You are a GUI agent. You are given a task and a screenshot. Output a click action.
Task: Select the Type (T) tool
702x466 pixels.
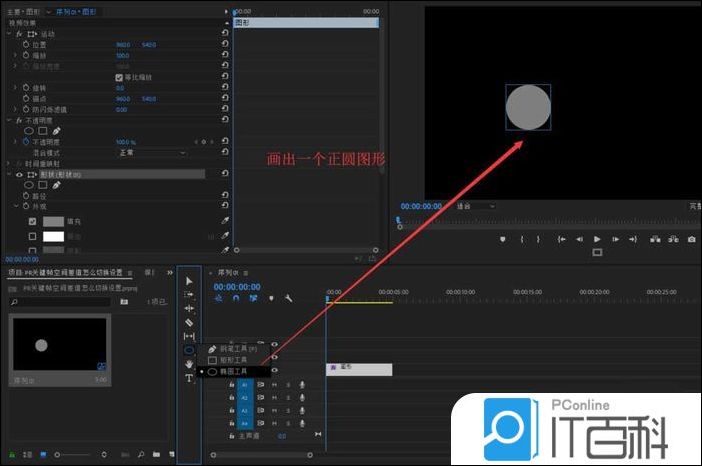pos(189,378)
